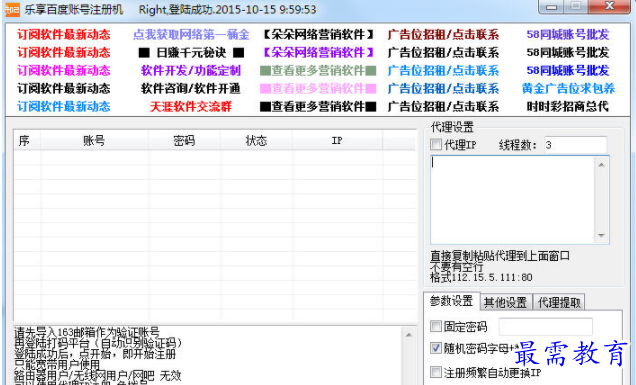
Task: Switch to the 参数设置 tab
Action: [451, 301]
